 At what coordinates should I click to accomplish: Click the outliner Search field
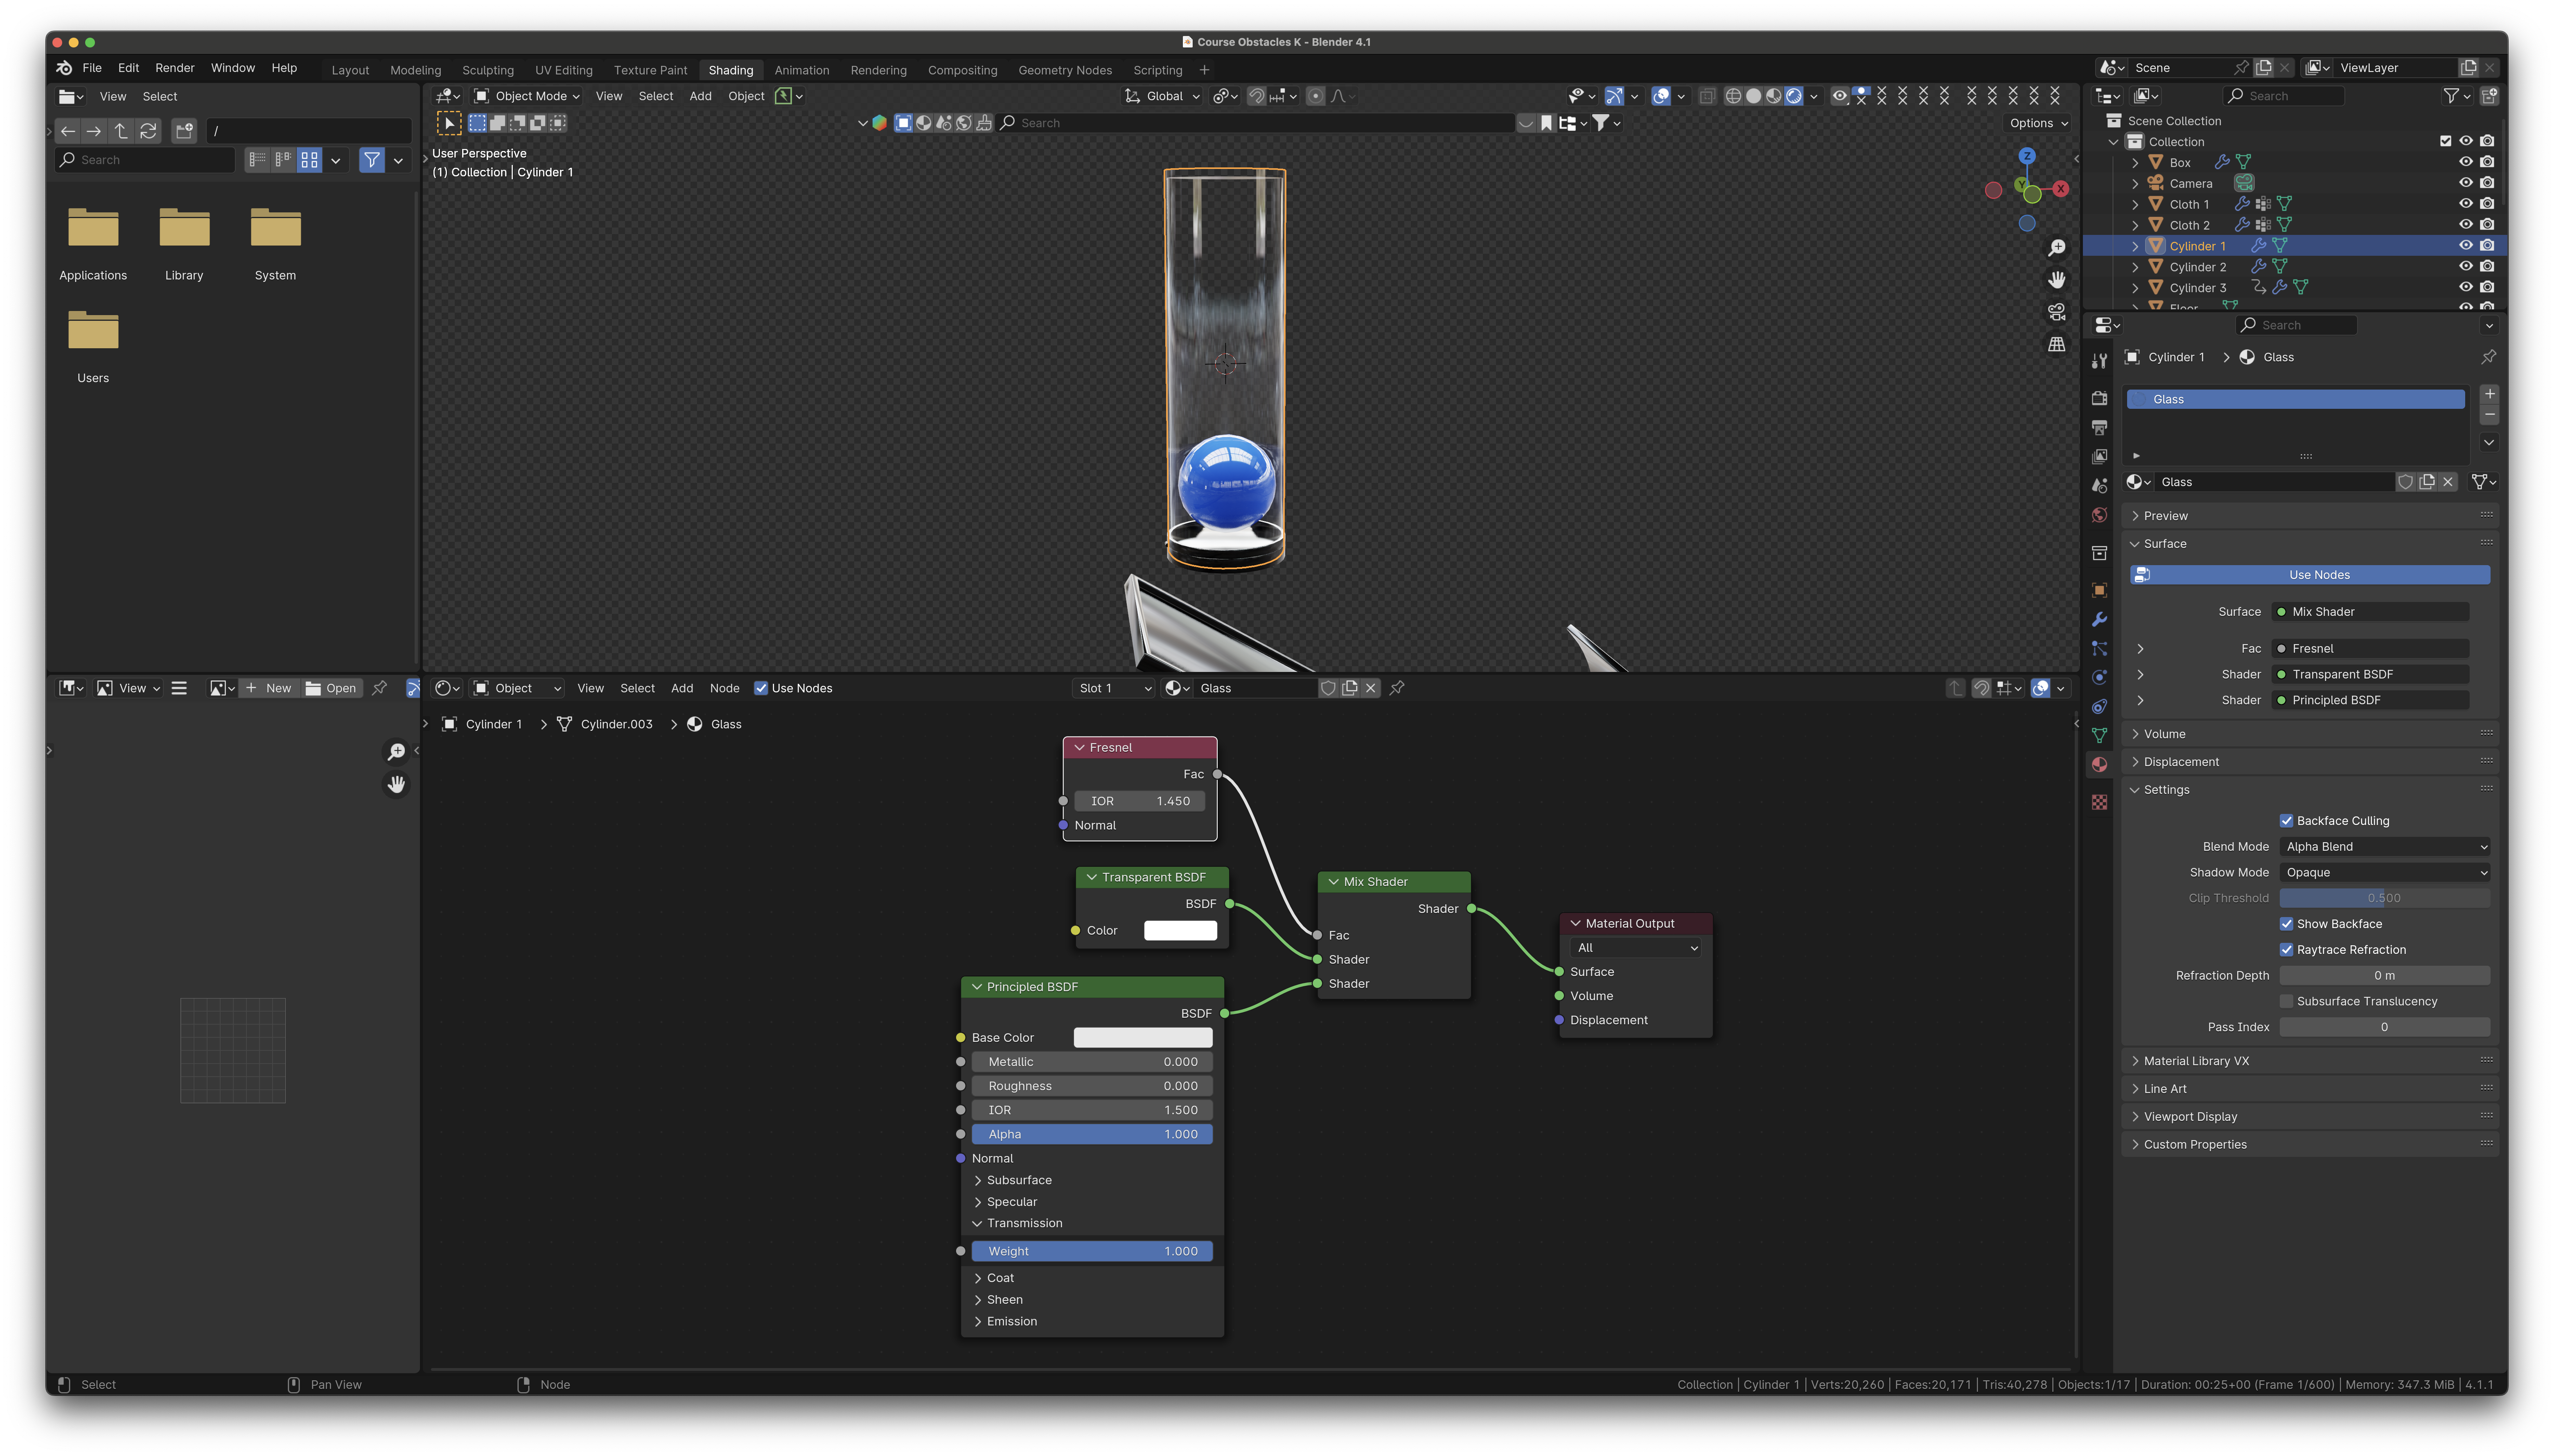pos(2283,96)
